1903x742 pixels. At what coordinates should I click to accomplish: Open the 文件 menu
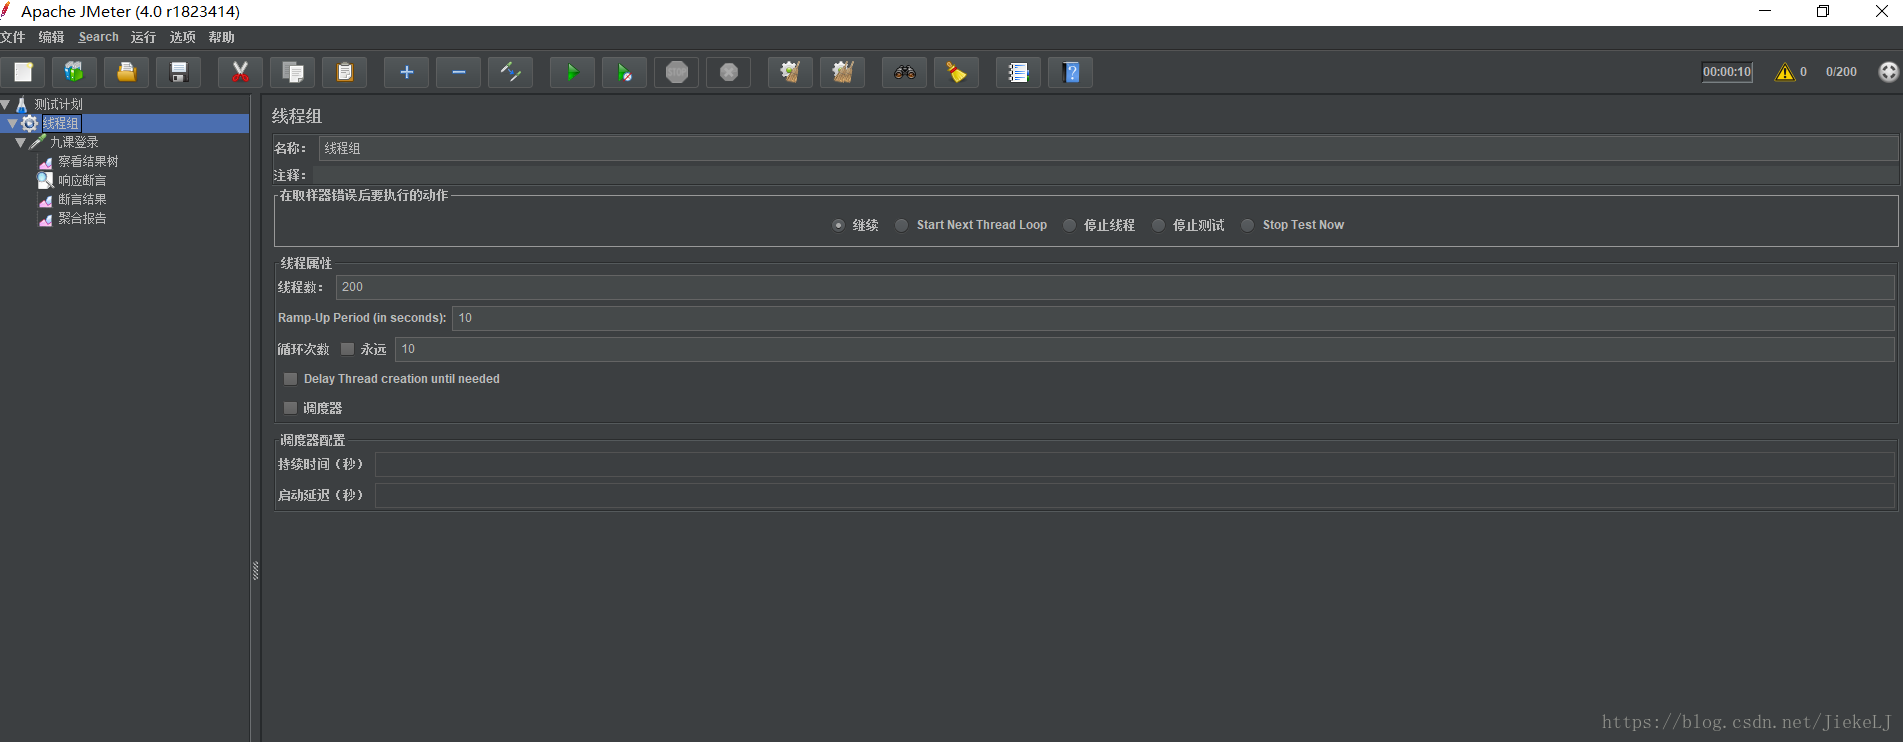pyautogui.click(x=13, y=37)
